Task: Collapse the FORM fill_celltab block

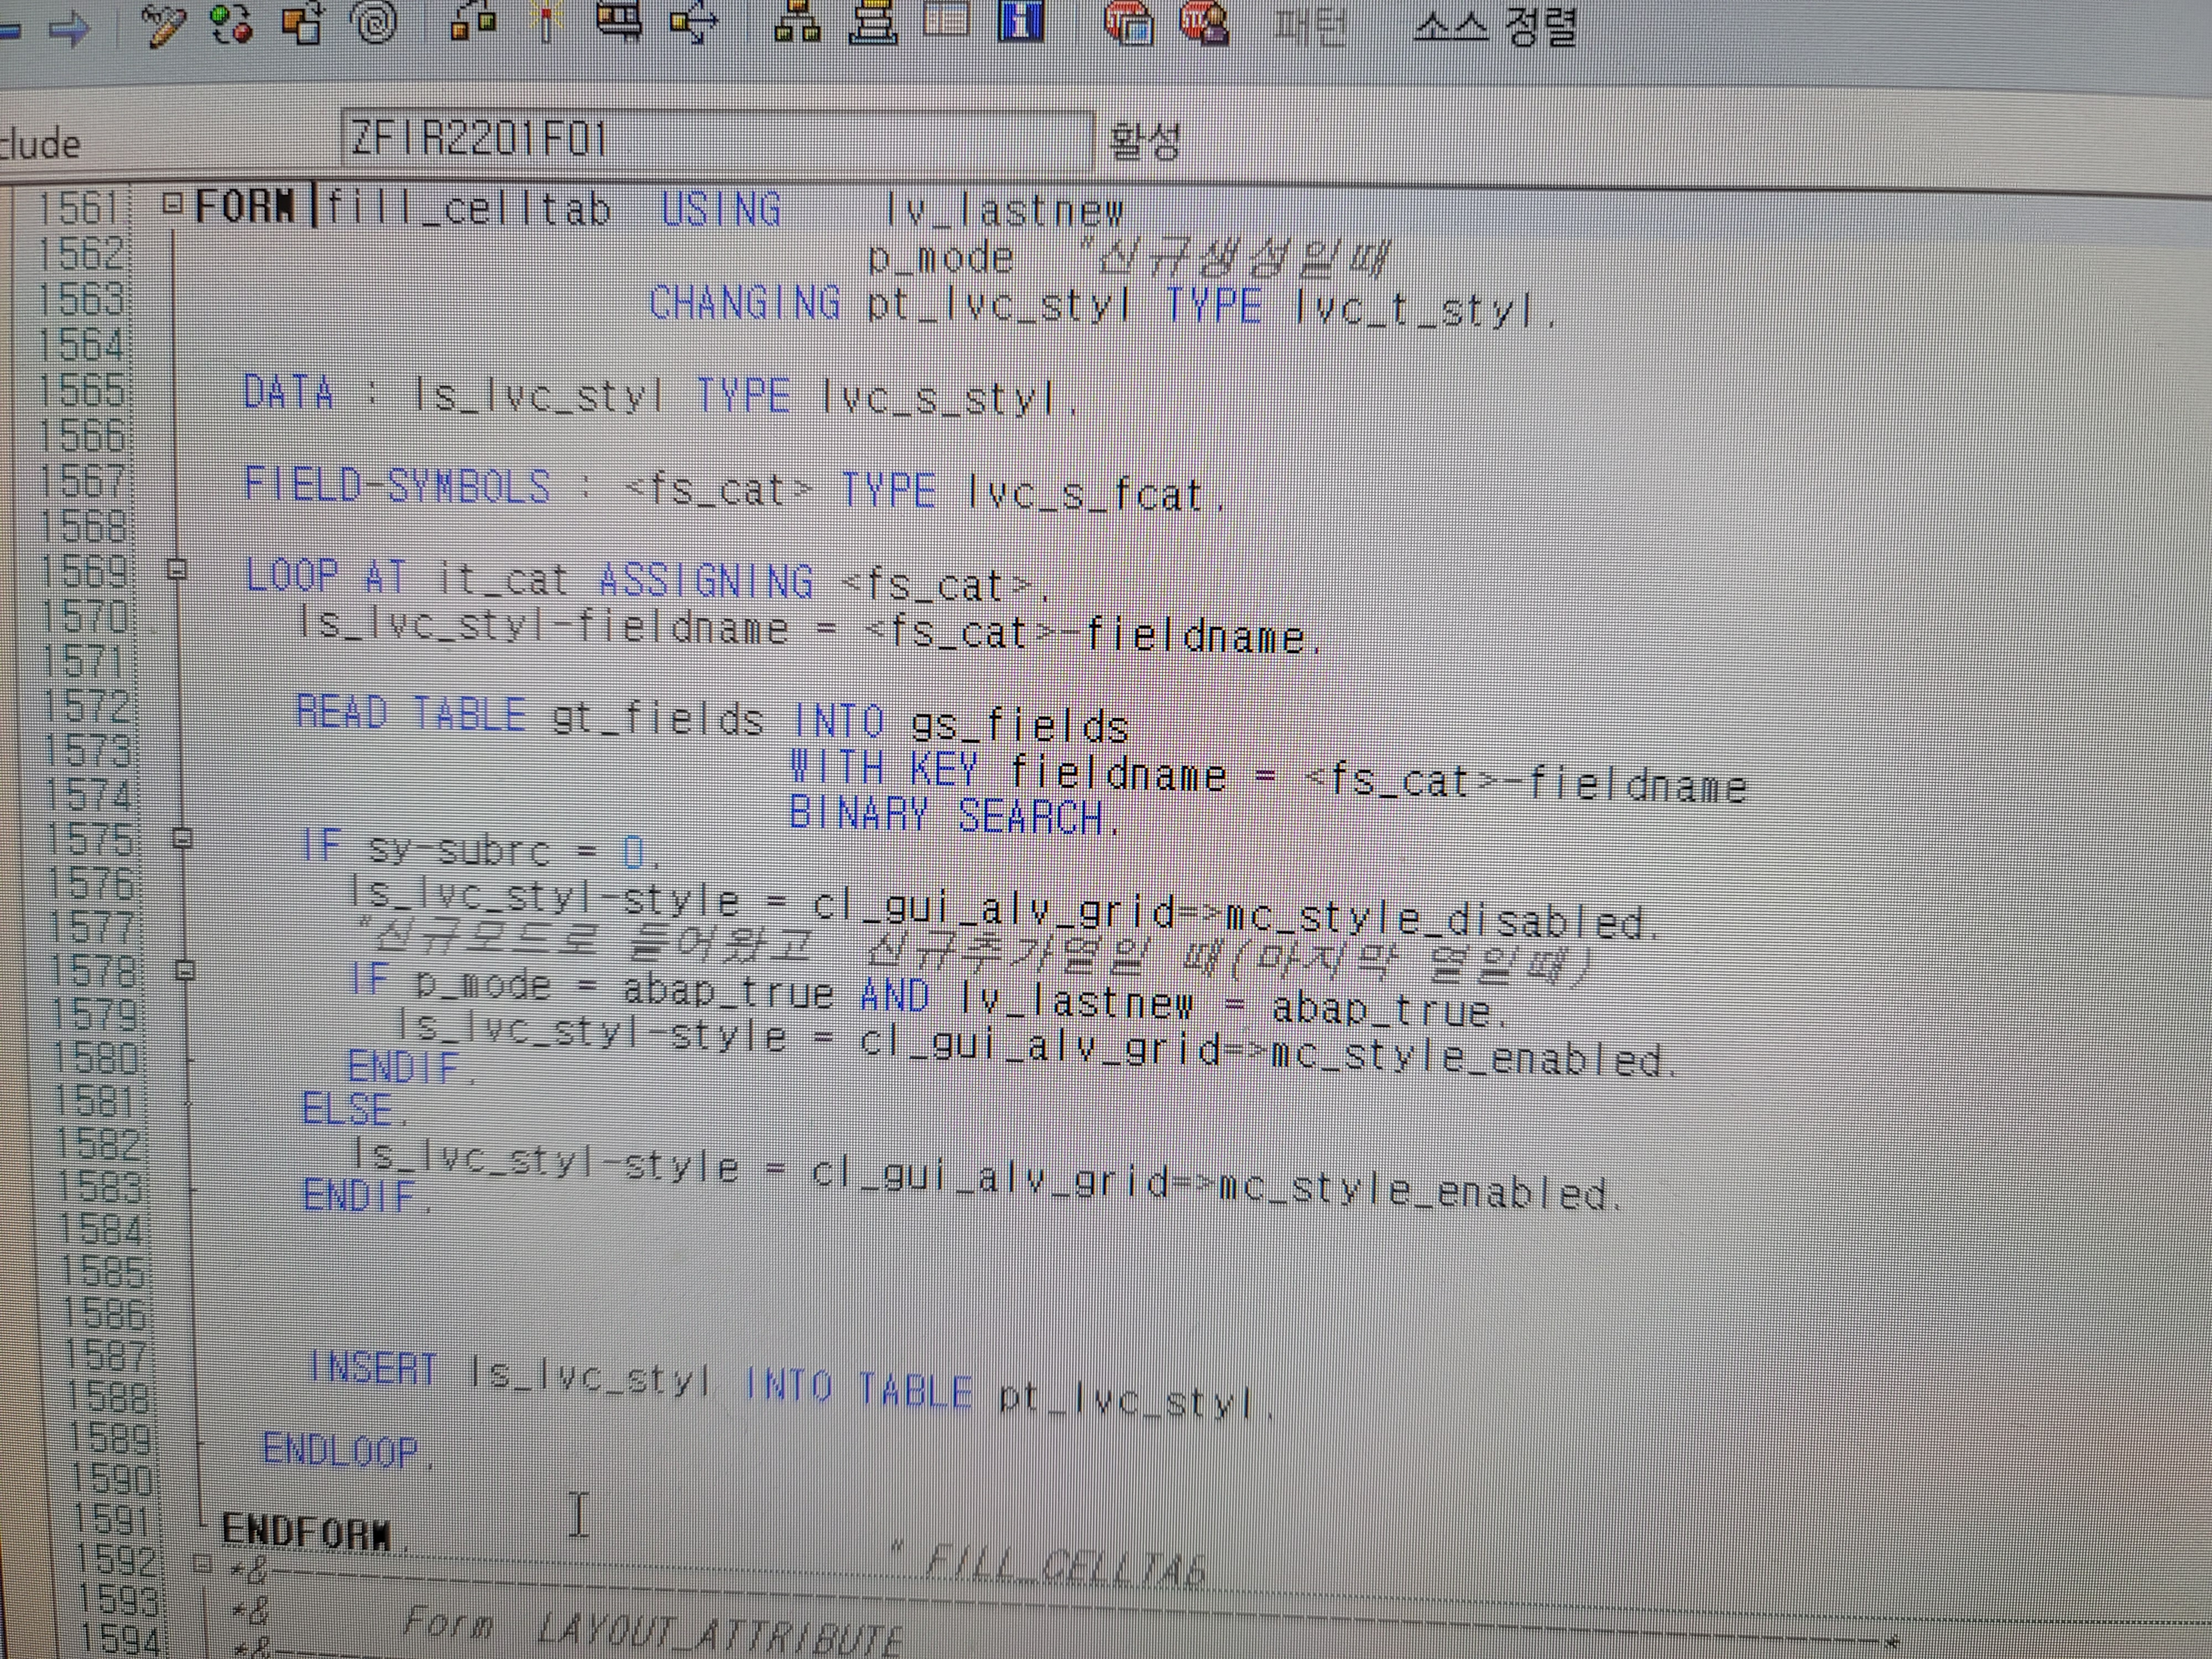Action: (x=172, y=204)
